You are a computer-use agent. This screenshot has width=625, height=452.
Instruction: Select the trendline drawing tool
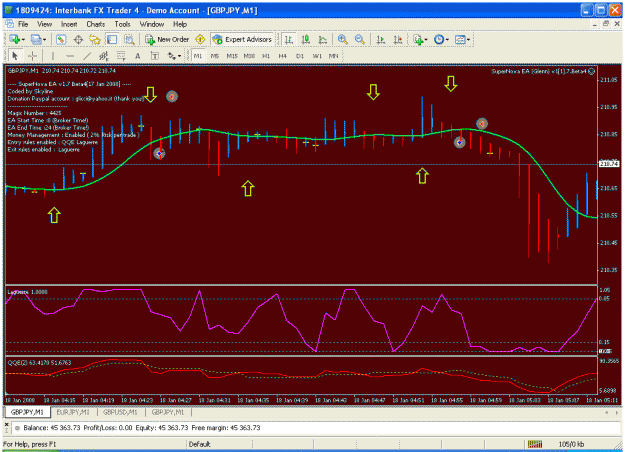point(86,56)
